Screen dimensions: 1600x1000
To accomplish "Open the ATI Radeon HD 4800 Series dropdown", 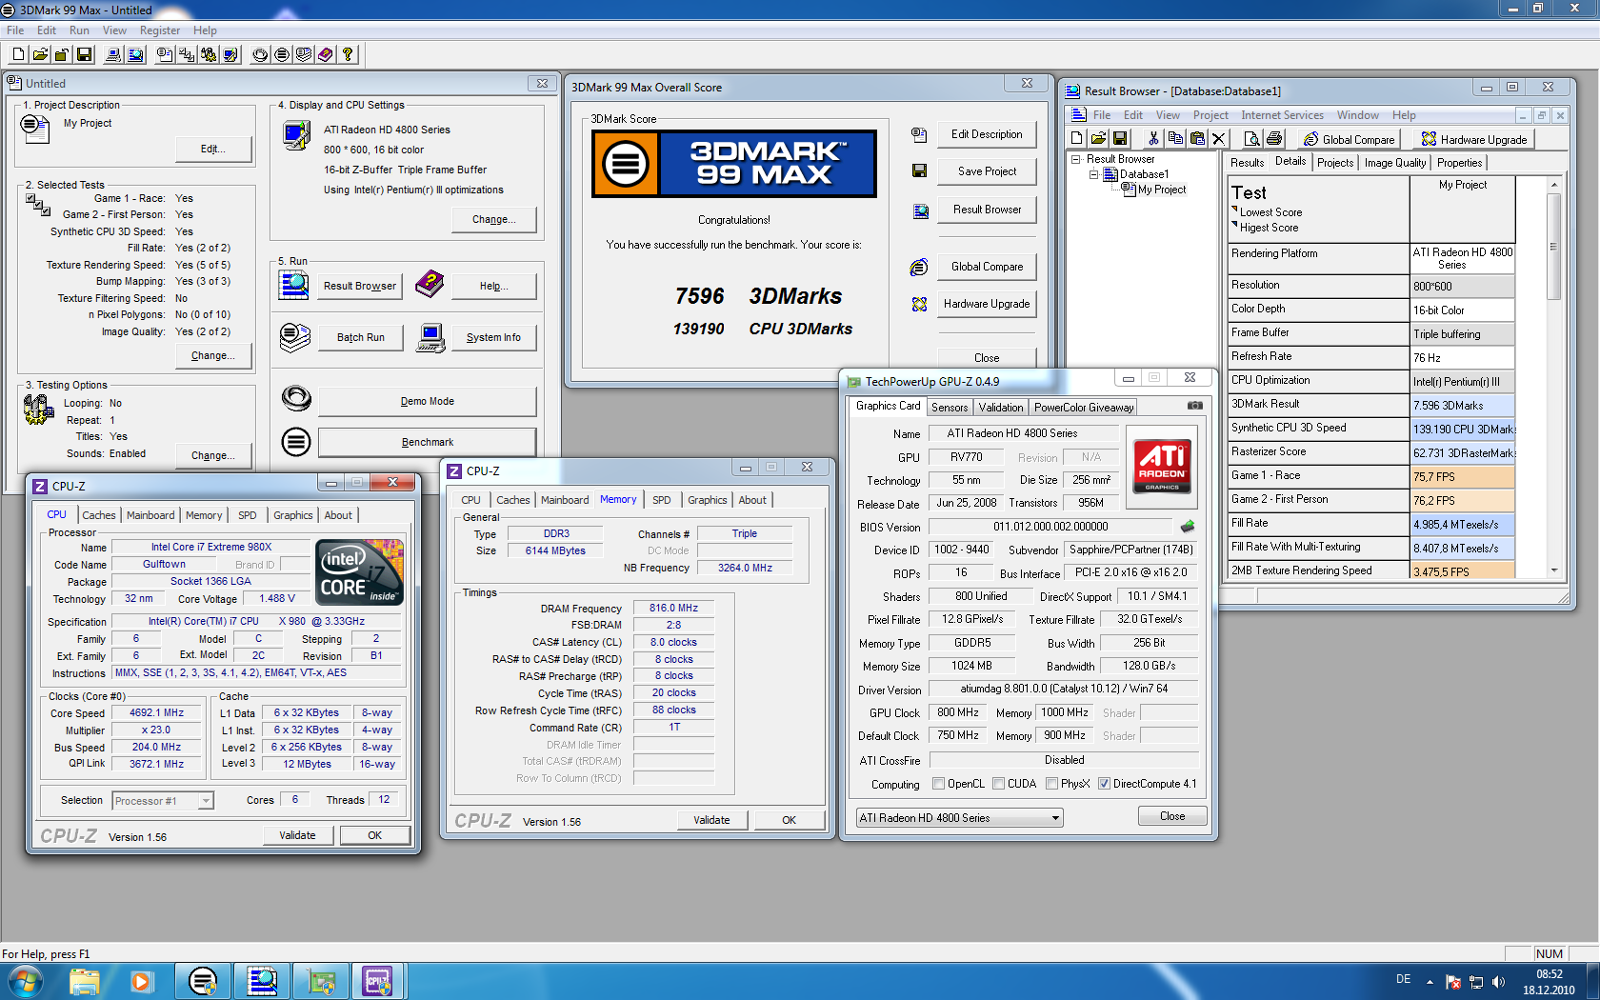I will [x=959, y=818].
